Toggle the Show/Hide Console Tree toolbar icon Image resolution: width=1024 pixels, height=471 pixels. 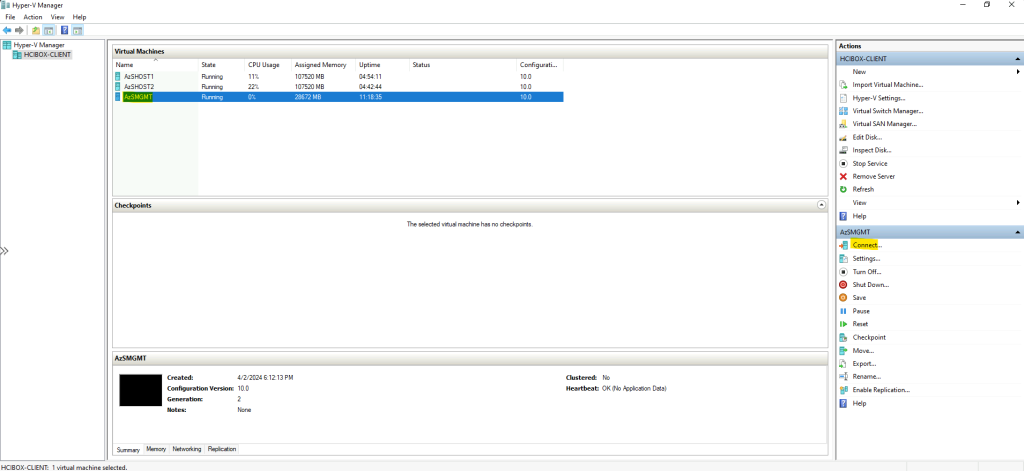48,30
